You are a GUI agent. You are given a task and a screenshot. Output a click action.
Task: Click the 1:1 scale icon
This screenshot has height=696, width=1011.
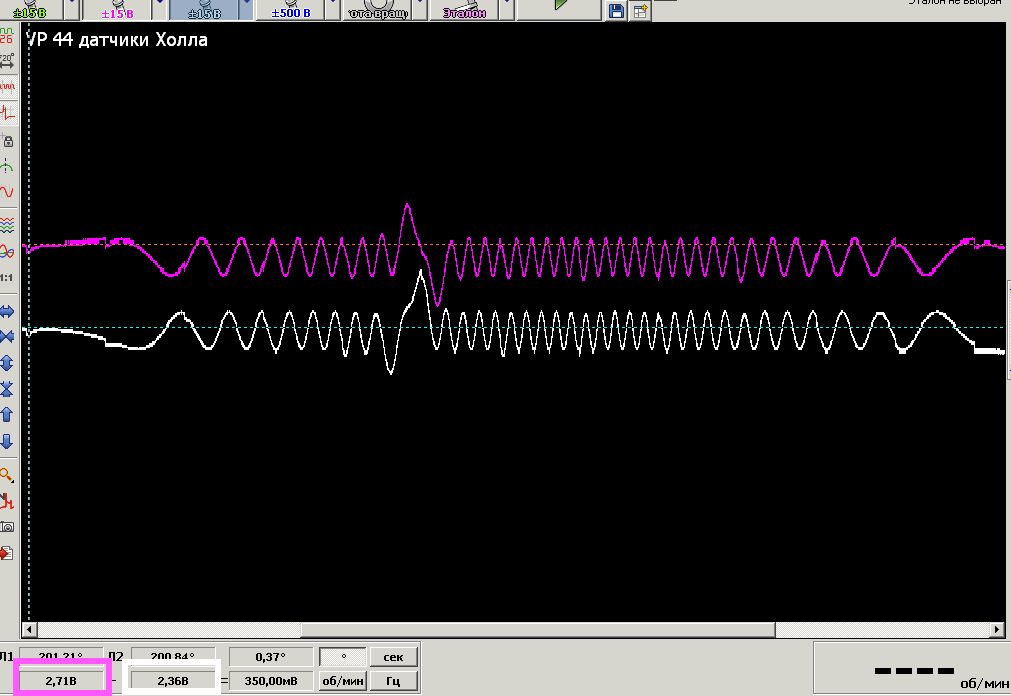8,277
